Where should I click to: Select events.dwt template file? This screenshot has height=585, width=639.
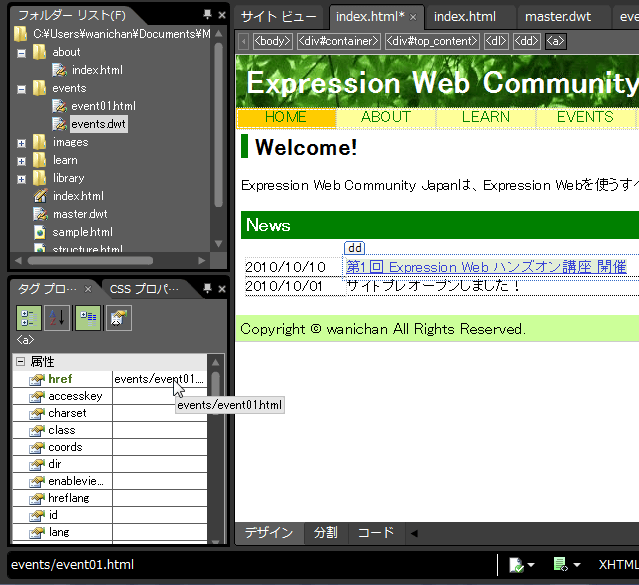pos(98,124)
